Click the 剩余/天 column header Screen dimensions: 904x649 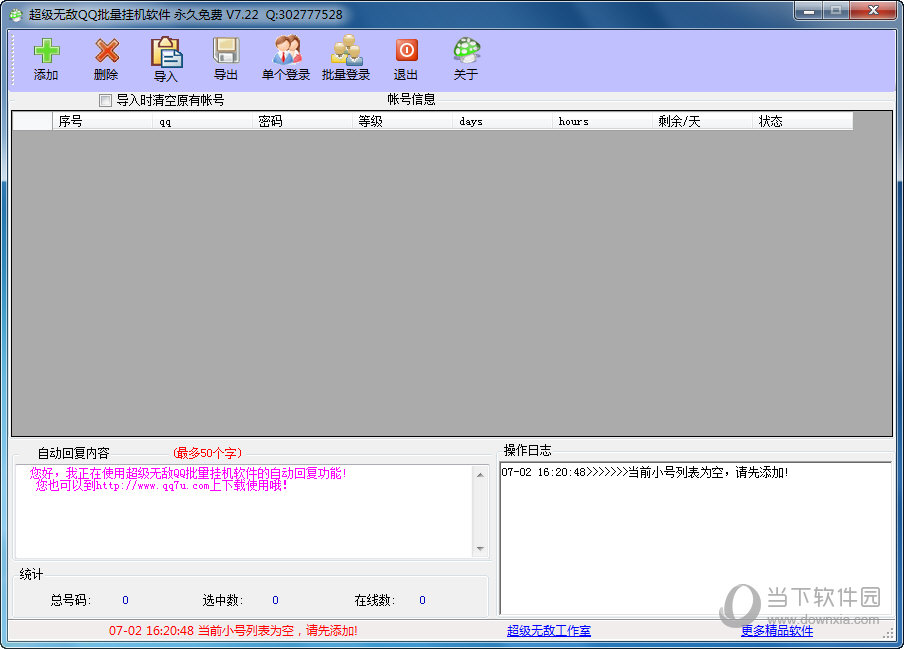click(x=702, y=121)
